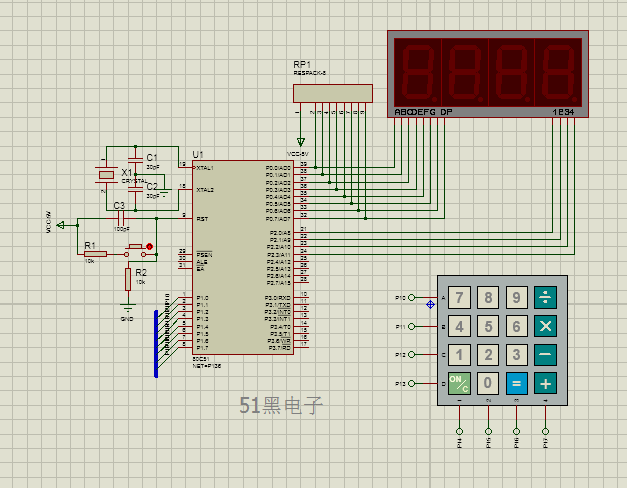Select capacitor C2 symbol

136,189
